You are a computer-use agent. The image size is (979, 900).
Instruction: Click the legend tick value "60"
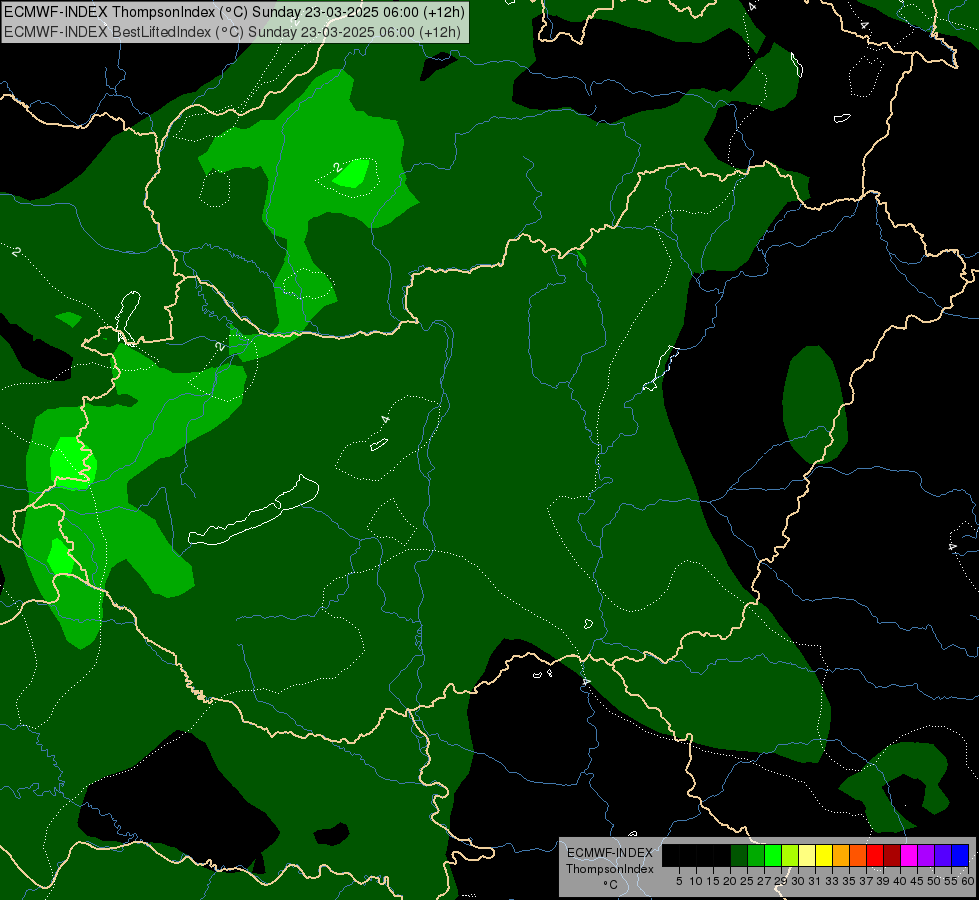968,881
